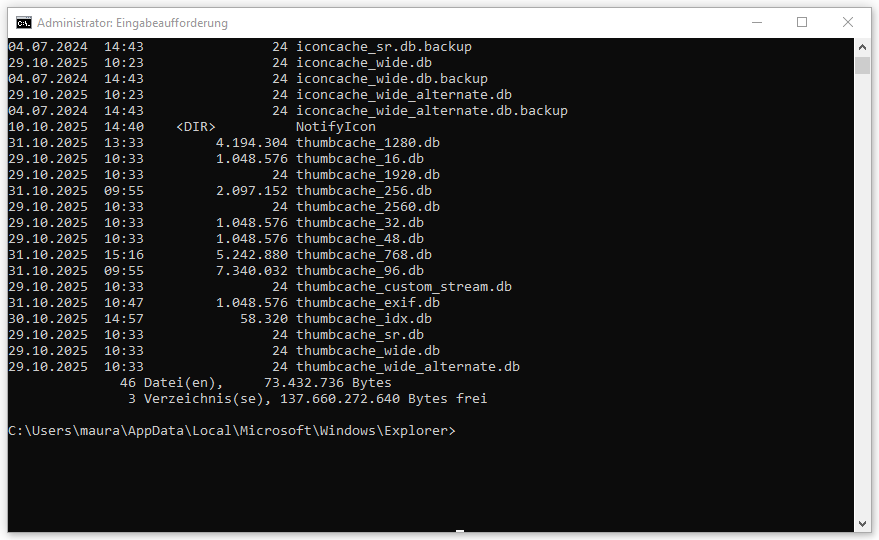Image resolution: width=879 pixels, height=540 pixels.
Task: Click file name thumbcache_96.db
Action: pos(360,270)
